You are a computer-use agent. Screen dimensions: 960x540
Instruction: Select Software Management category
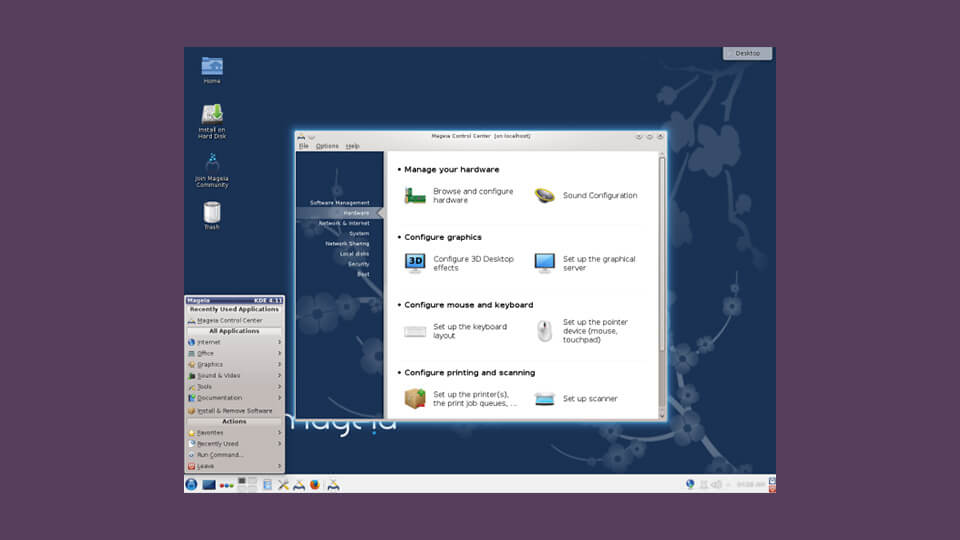coord(340,203)
